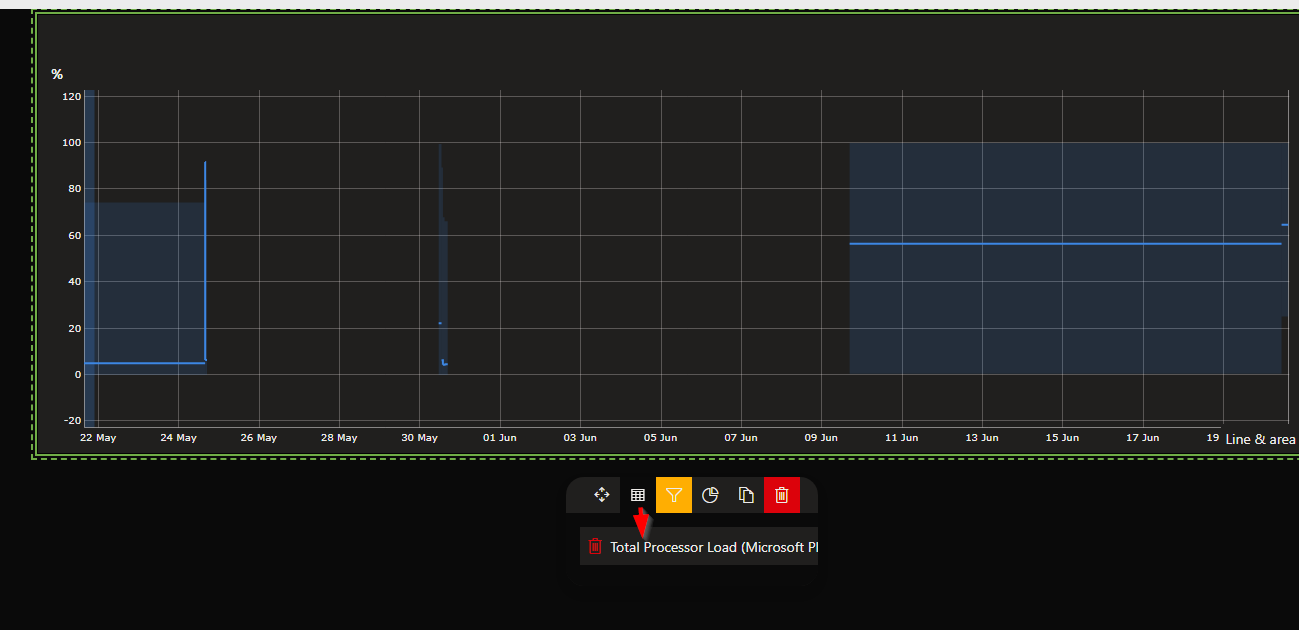Click the 01 Jun x-axis date label
This screenshot has height=630, width=1299.
(x=500, y=438)
